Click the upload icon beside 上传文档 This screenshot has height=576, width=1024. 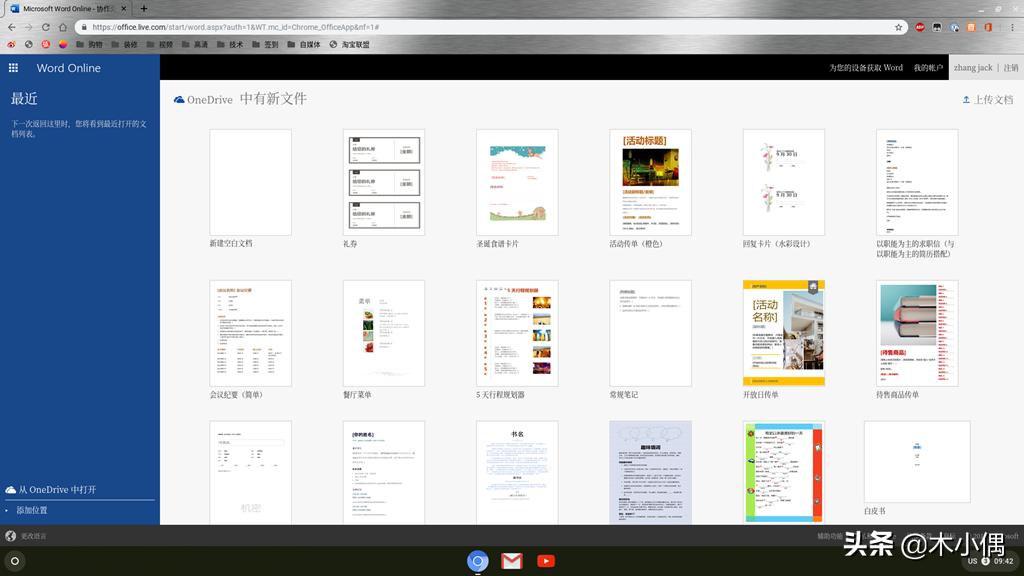tap(966, 99)
